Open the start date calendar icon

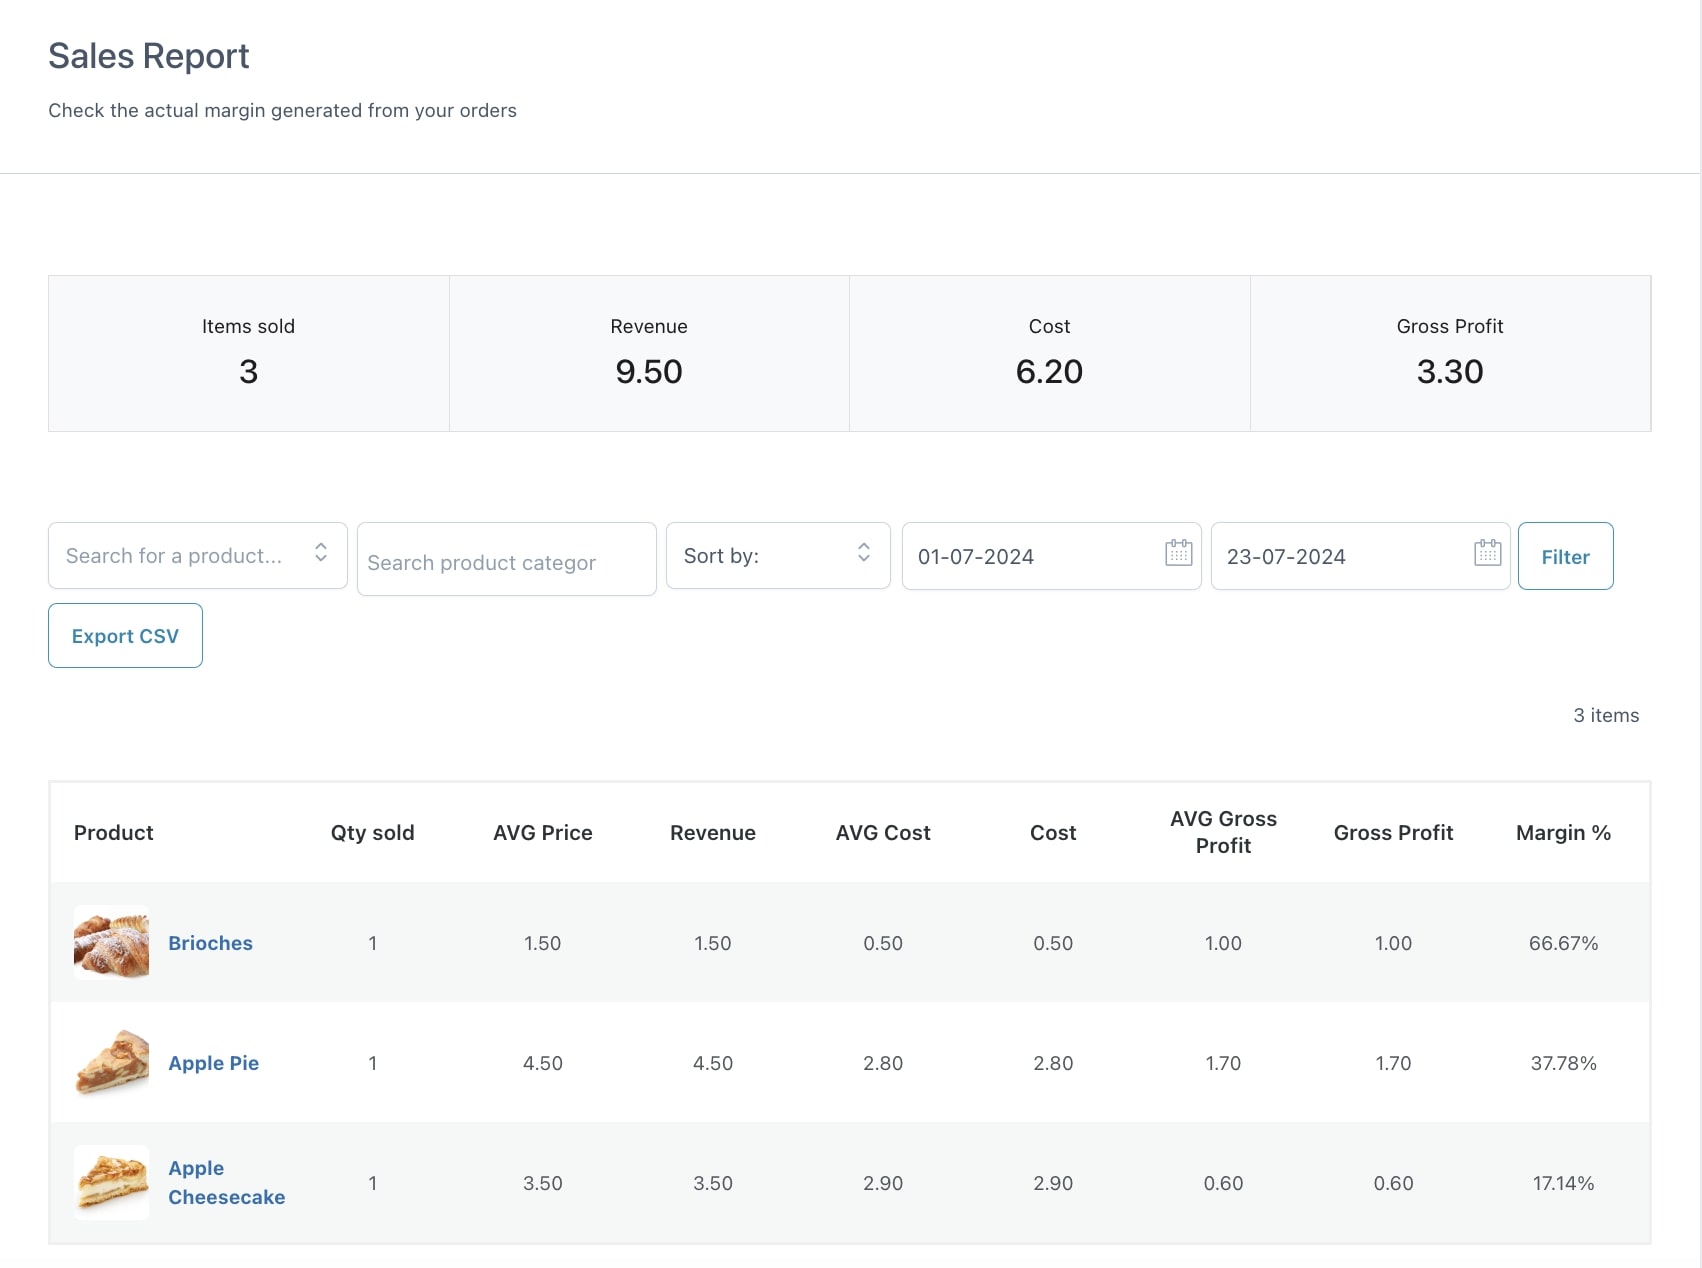click(x=1178, y=553)
